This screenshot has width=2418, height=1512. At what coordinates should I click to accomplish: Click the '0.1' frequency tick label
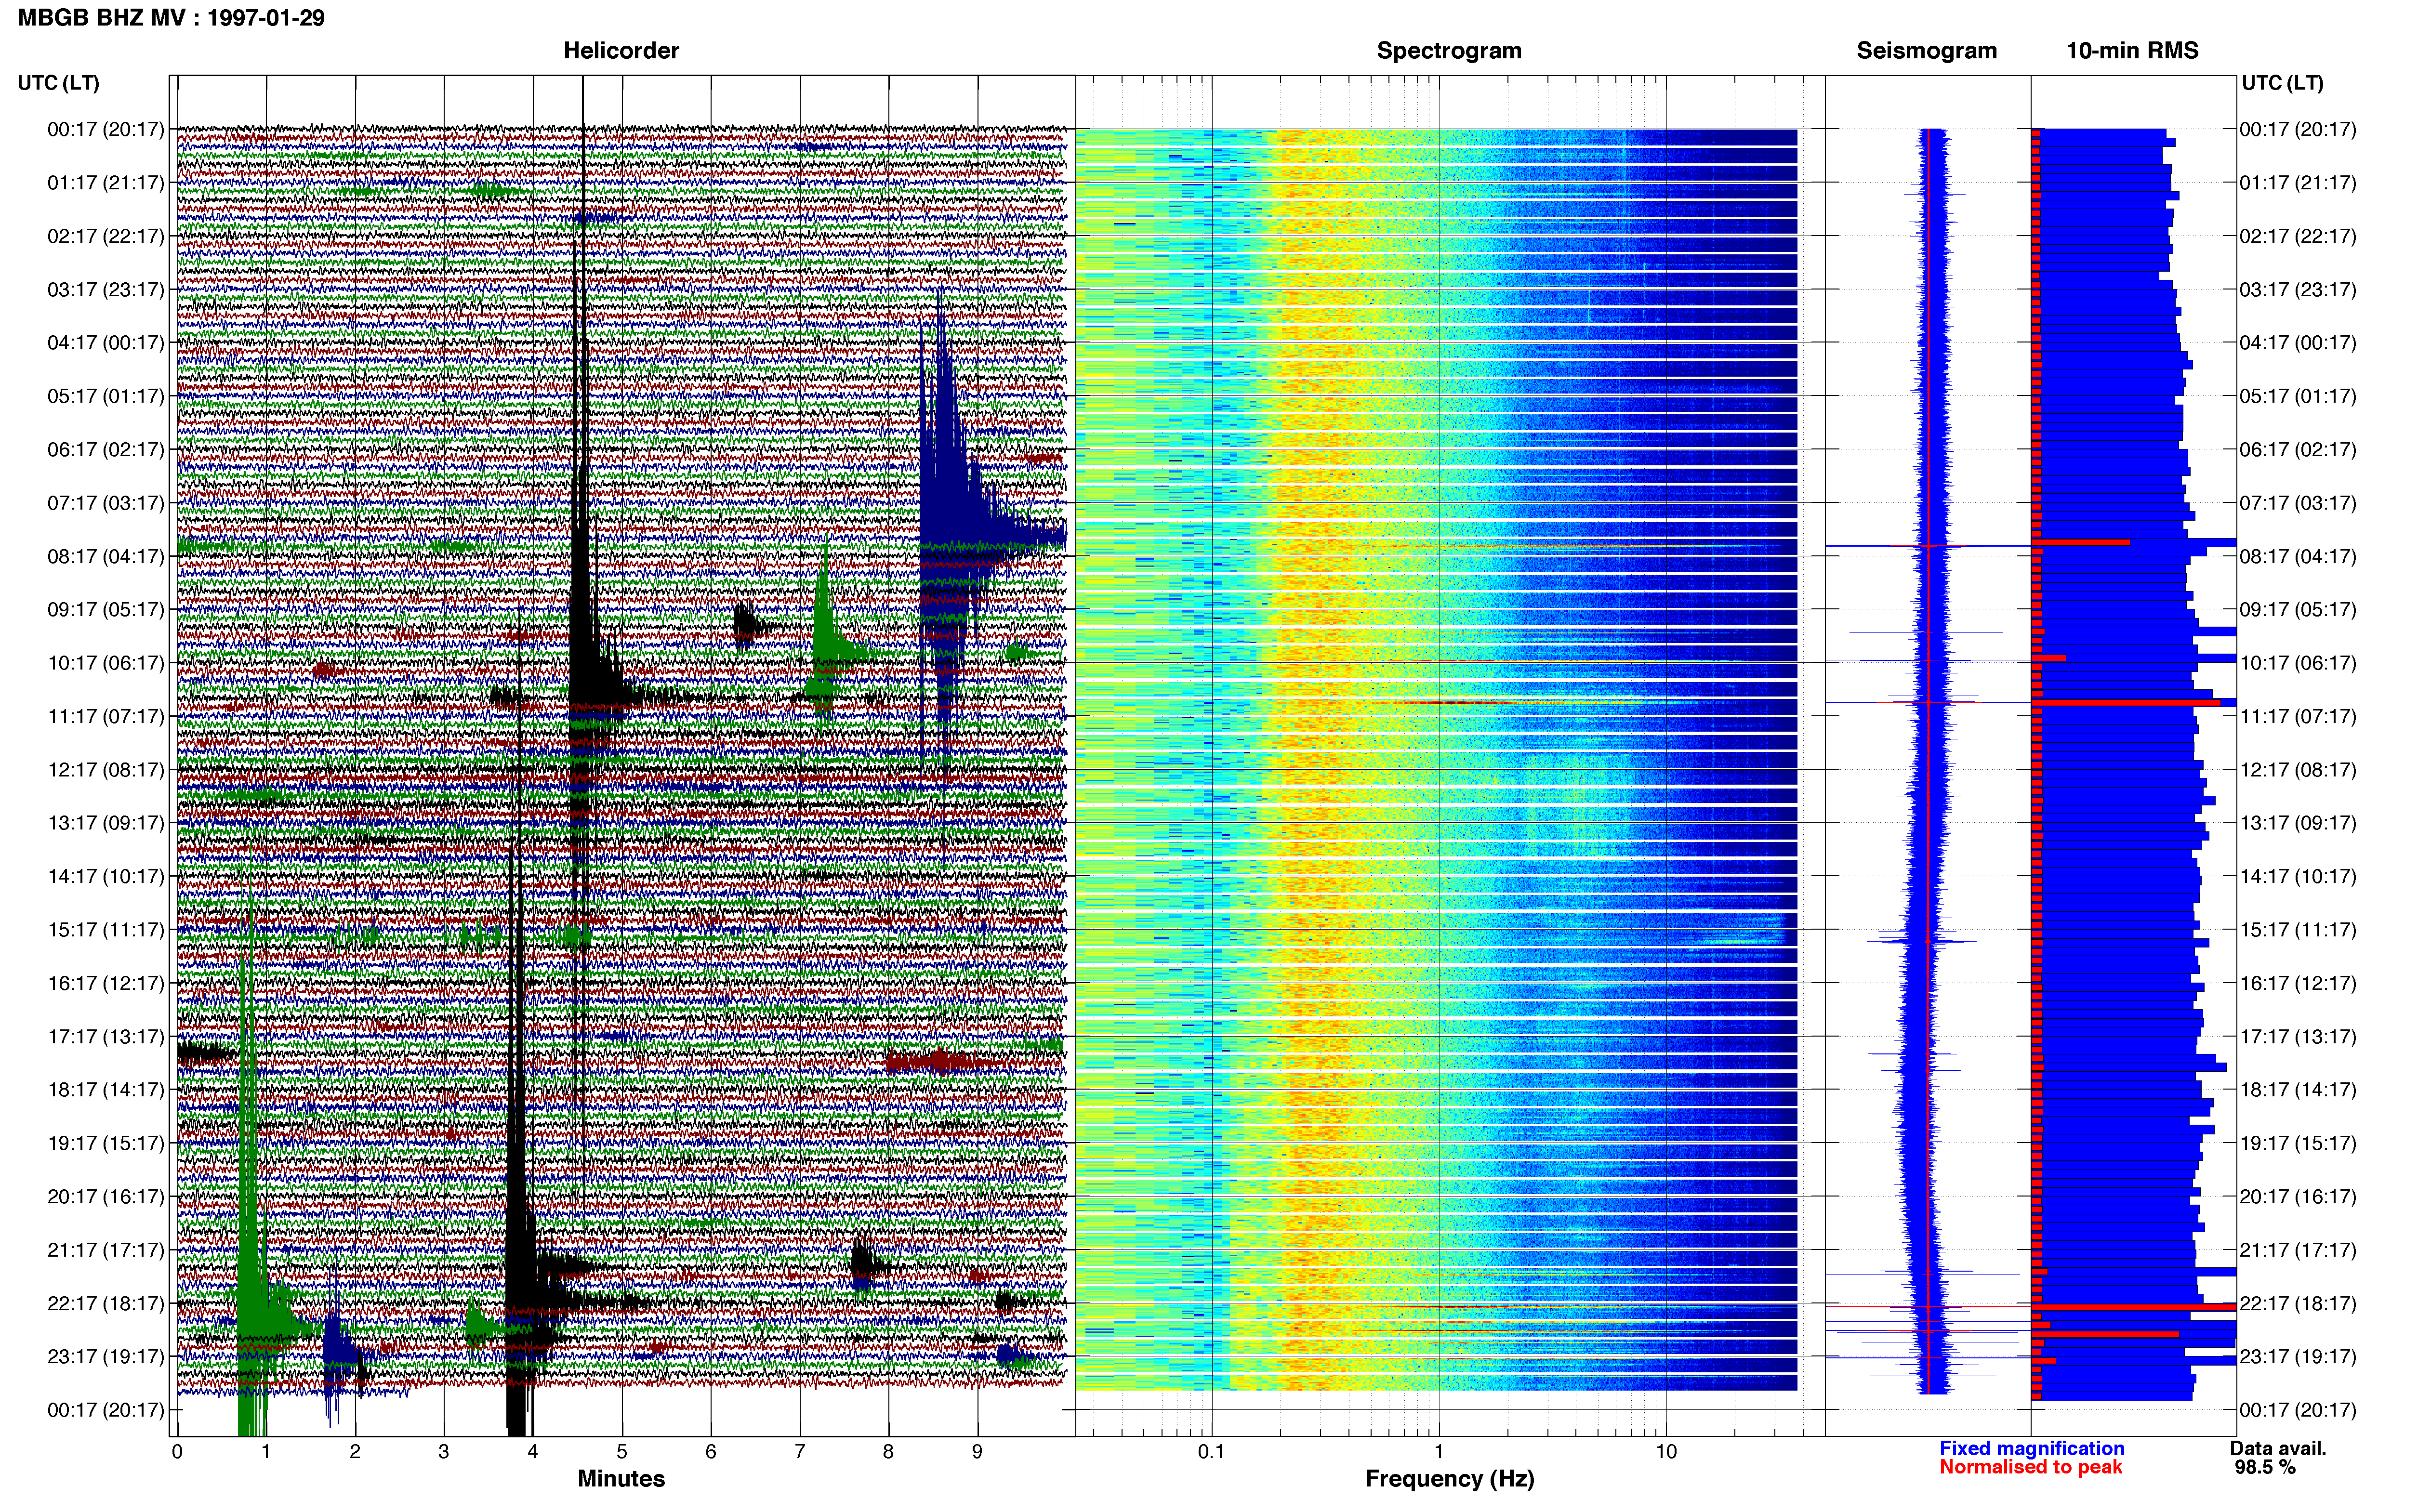pyautogui.click(x=1211, y=1452)
